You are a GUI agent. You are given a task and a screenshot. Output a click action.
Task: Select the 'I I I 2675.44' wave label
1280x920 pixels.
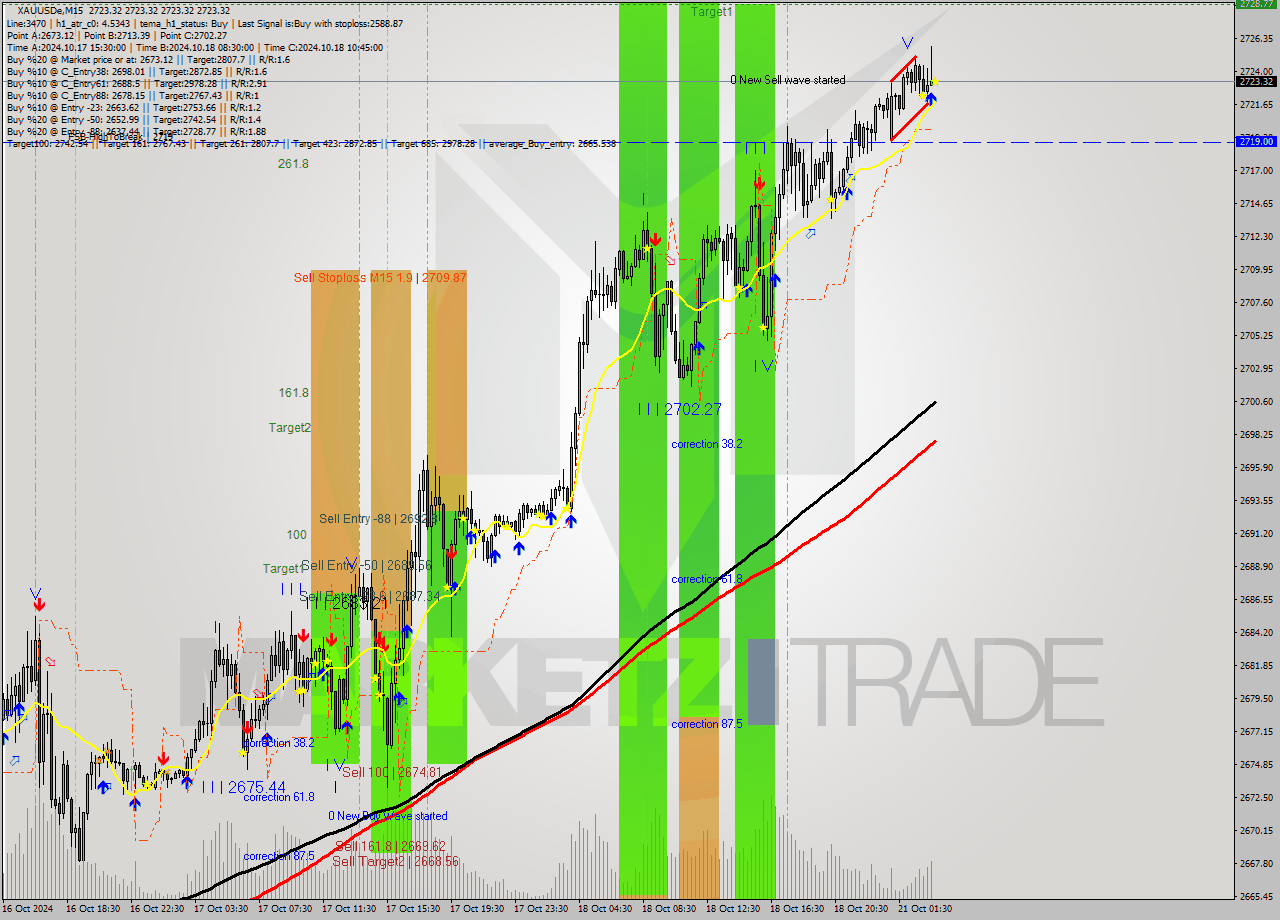click(x=244, y=787)
